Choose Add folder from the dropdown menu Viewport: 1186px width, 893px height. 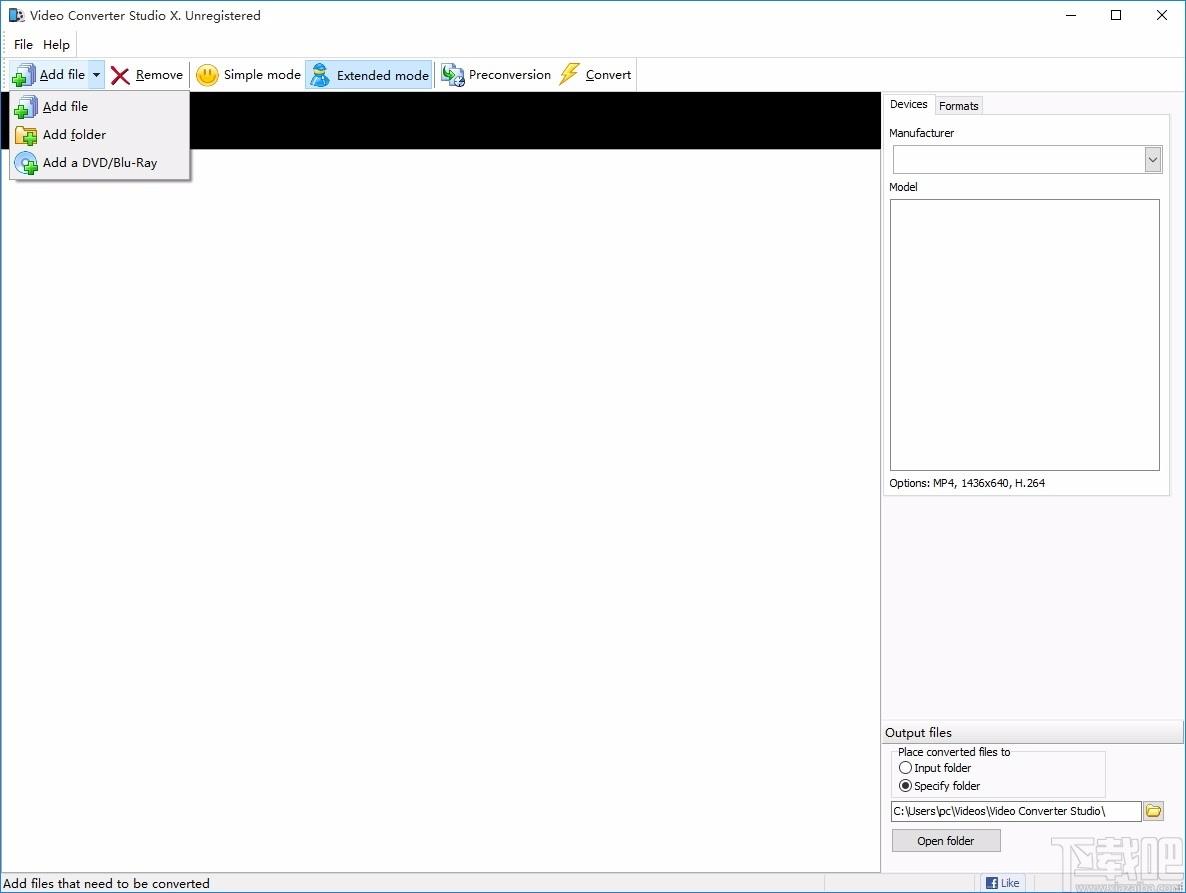pyautogui.click(x=99, y=135)
